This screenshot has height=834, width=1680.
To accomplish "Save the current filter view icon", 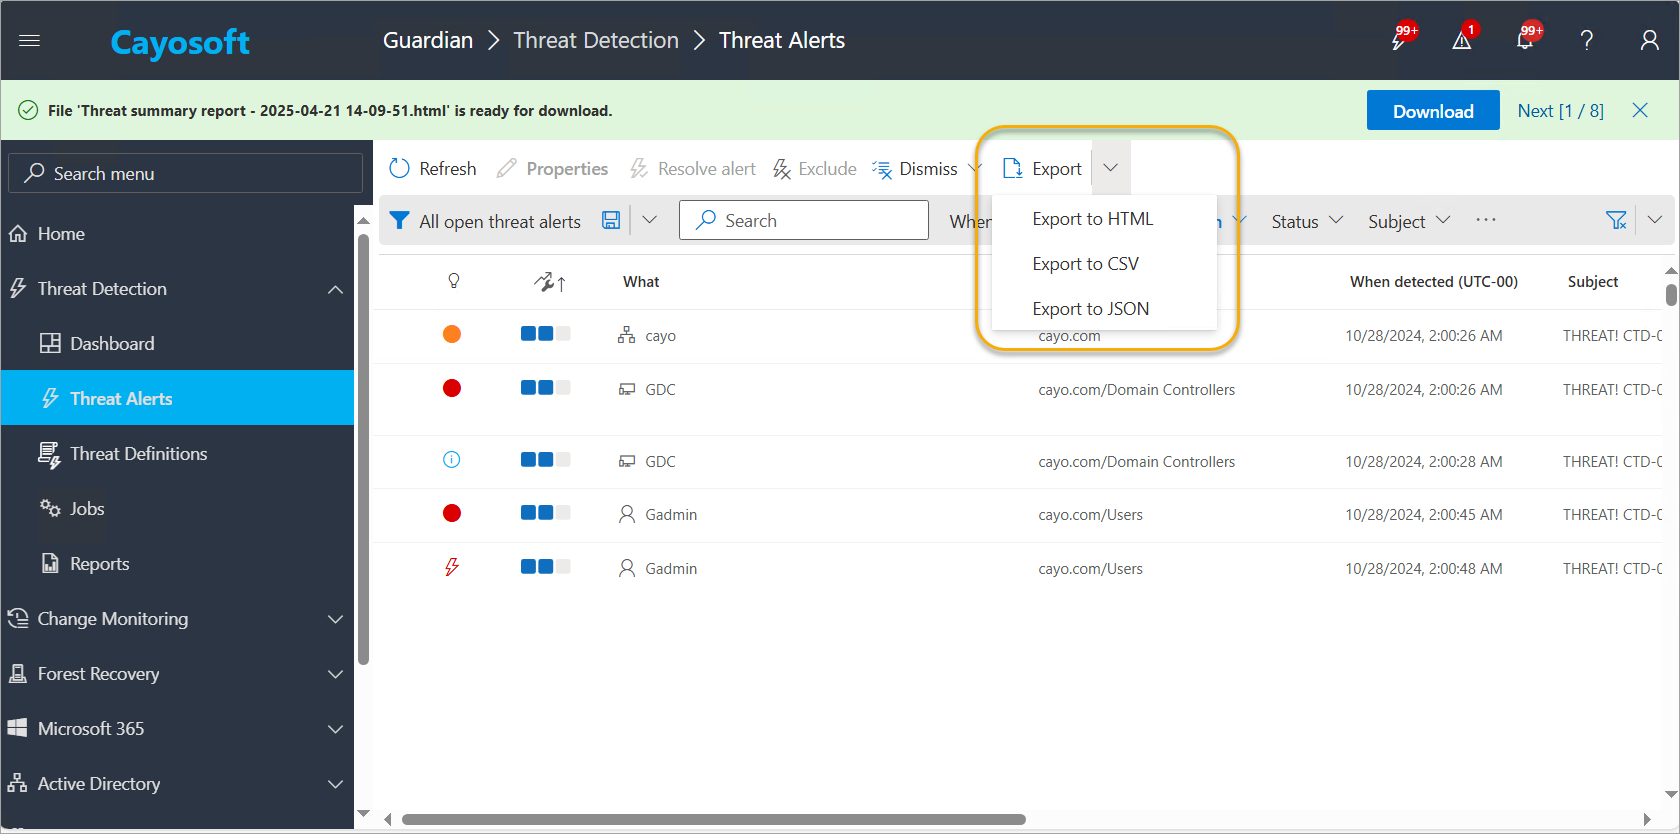I will [611, 220].
